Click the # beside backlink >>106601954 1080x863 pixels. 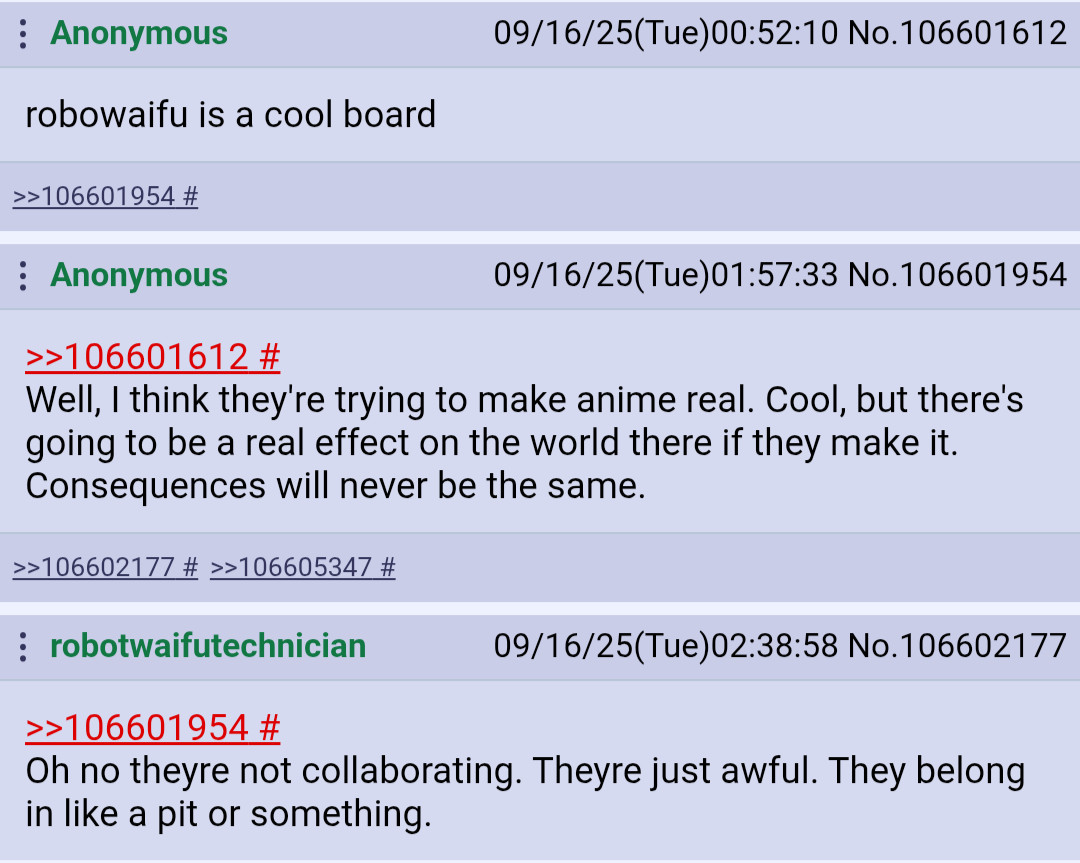[191, 196]
